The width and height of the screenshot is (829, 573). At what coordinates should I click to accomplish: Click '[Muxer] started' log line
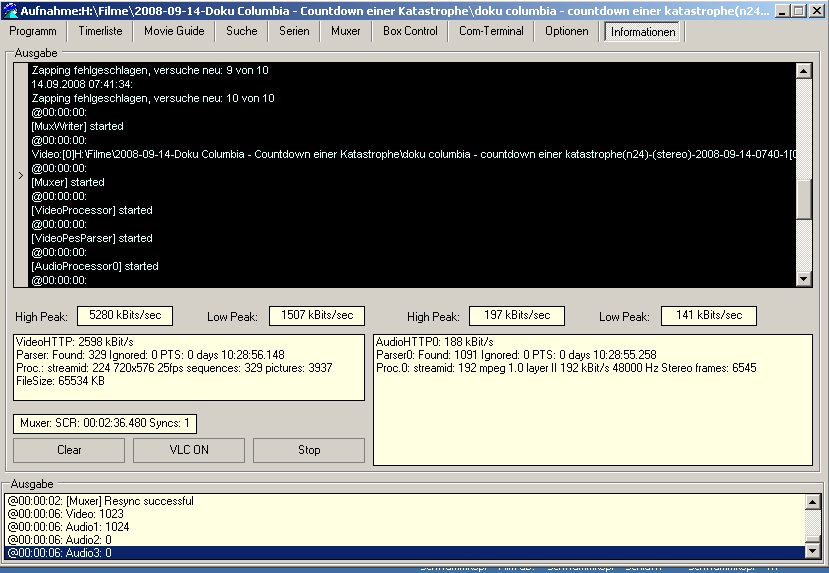(68, 182)
